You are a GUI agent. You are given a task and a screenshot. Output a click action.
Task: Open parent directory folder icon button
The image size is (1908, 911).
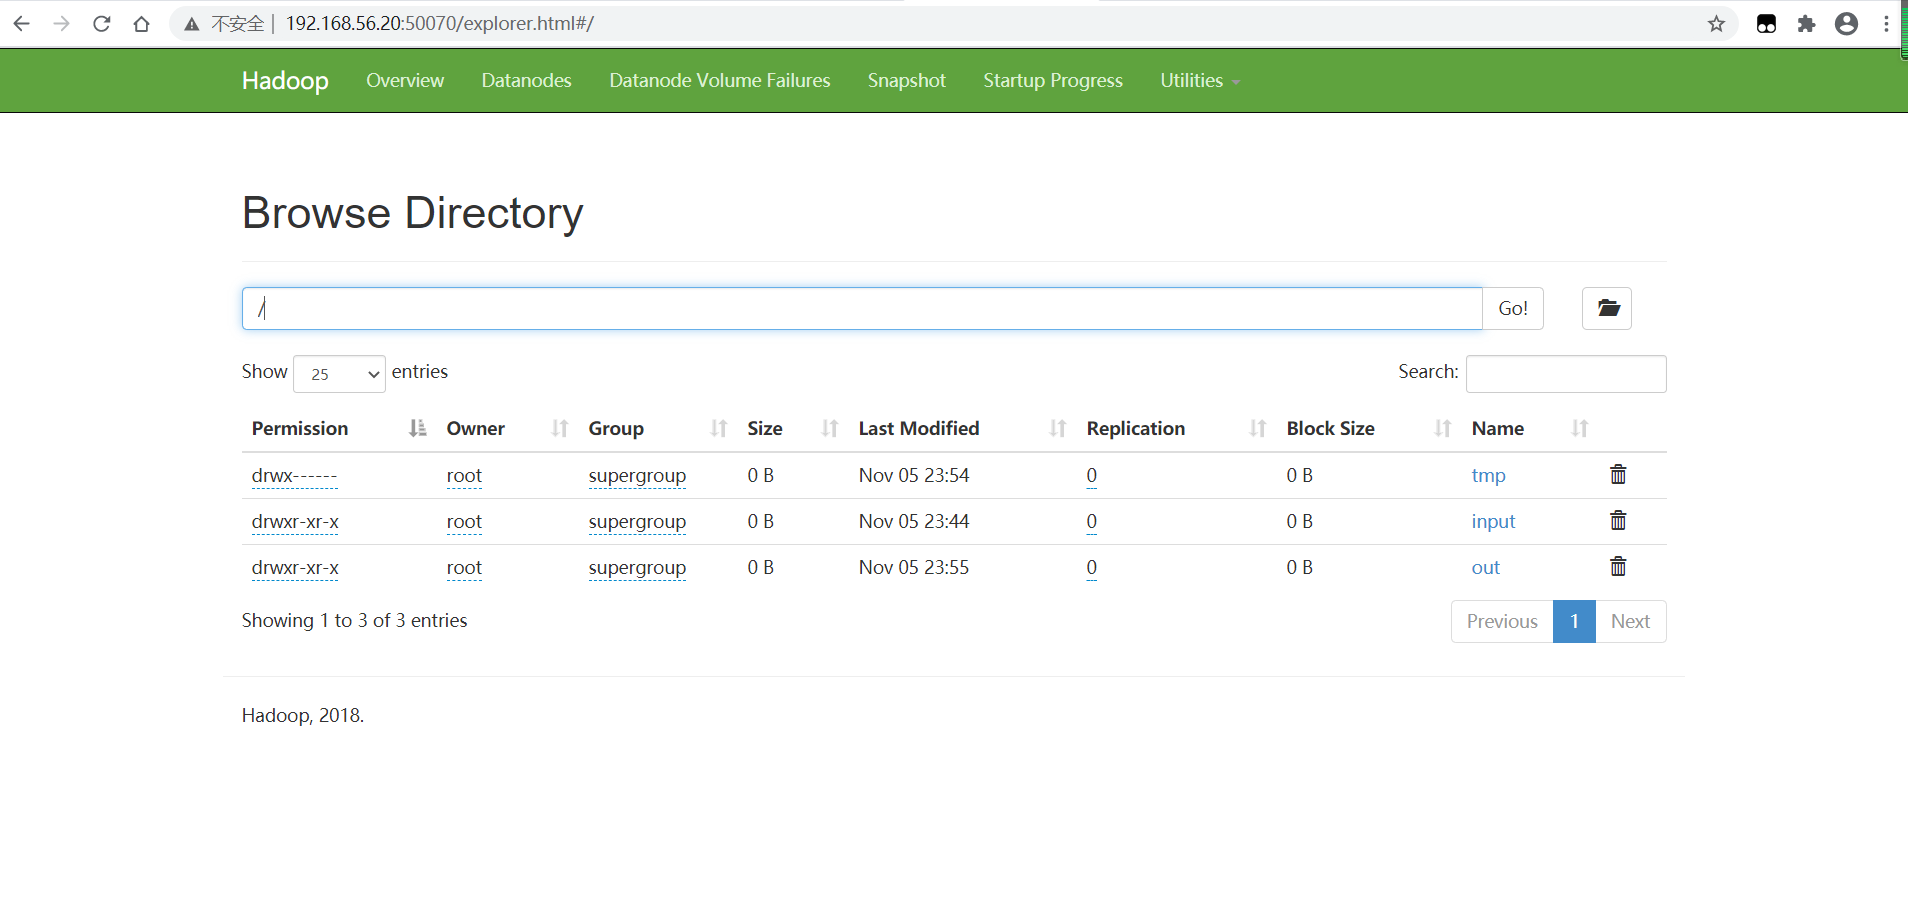(1607, 308)
